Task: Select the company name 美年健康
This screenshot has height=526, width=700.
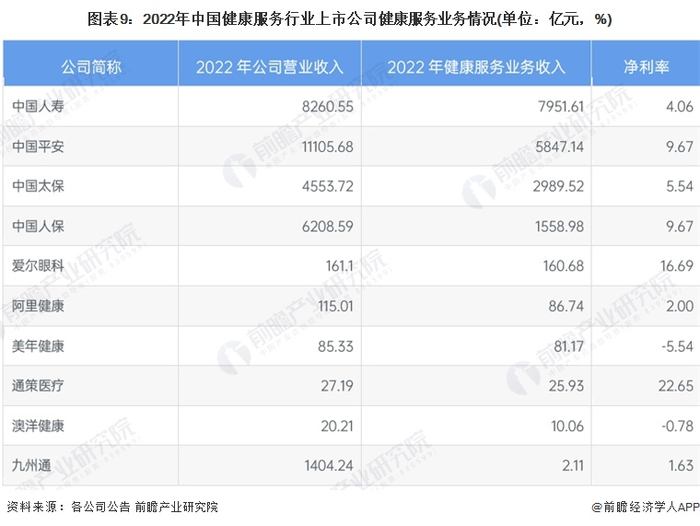Action: pyautogui.click(x=38, y=346)
